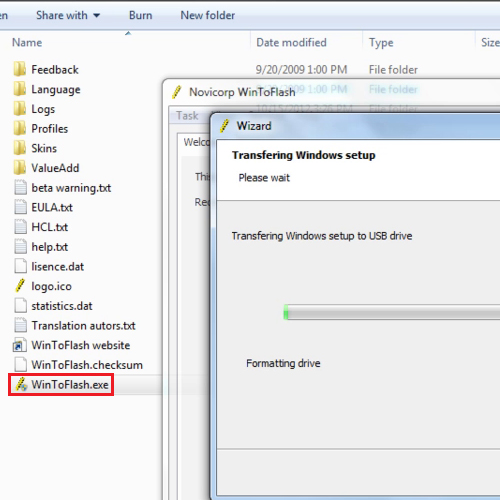Click the statistics.dat file icon

point(20,306)
